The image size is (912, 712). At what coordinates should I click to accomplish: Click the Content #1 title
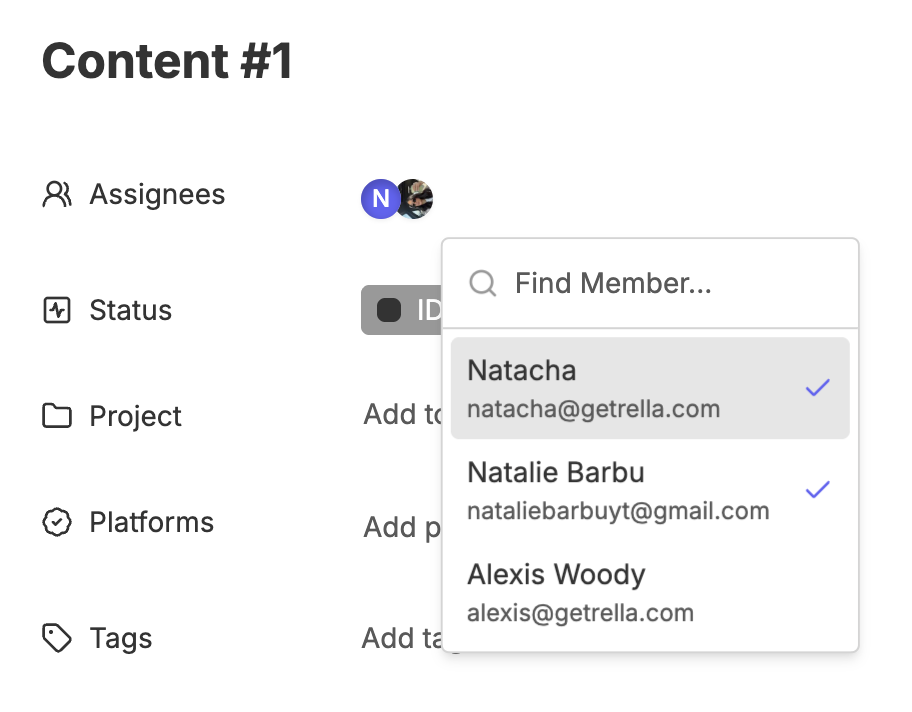(167, 61)
